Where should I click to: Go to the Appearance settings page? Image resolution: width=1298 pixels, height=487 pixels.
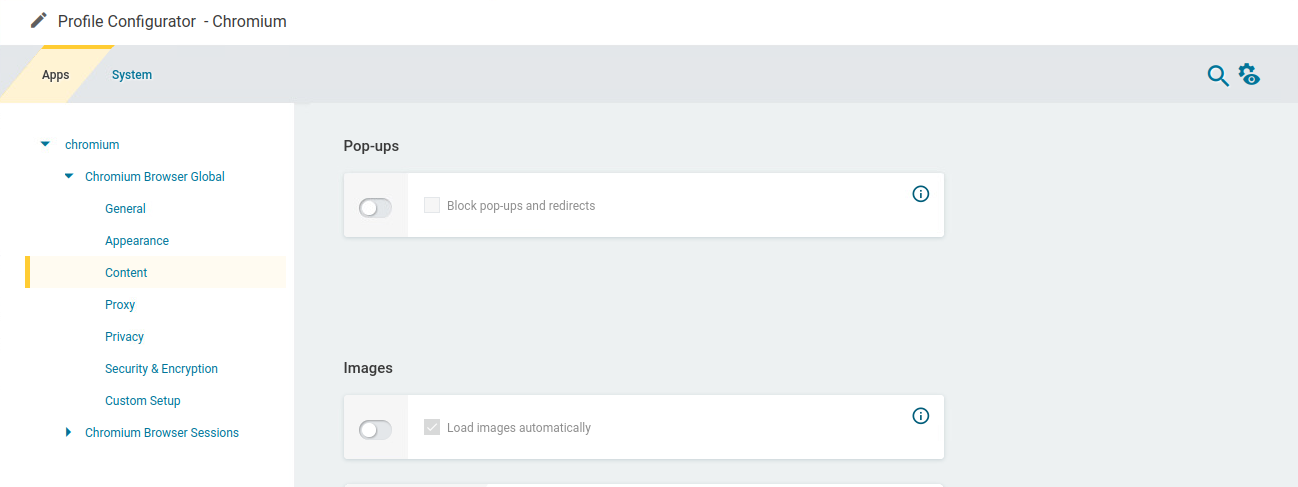coord(137,241)
